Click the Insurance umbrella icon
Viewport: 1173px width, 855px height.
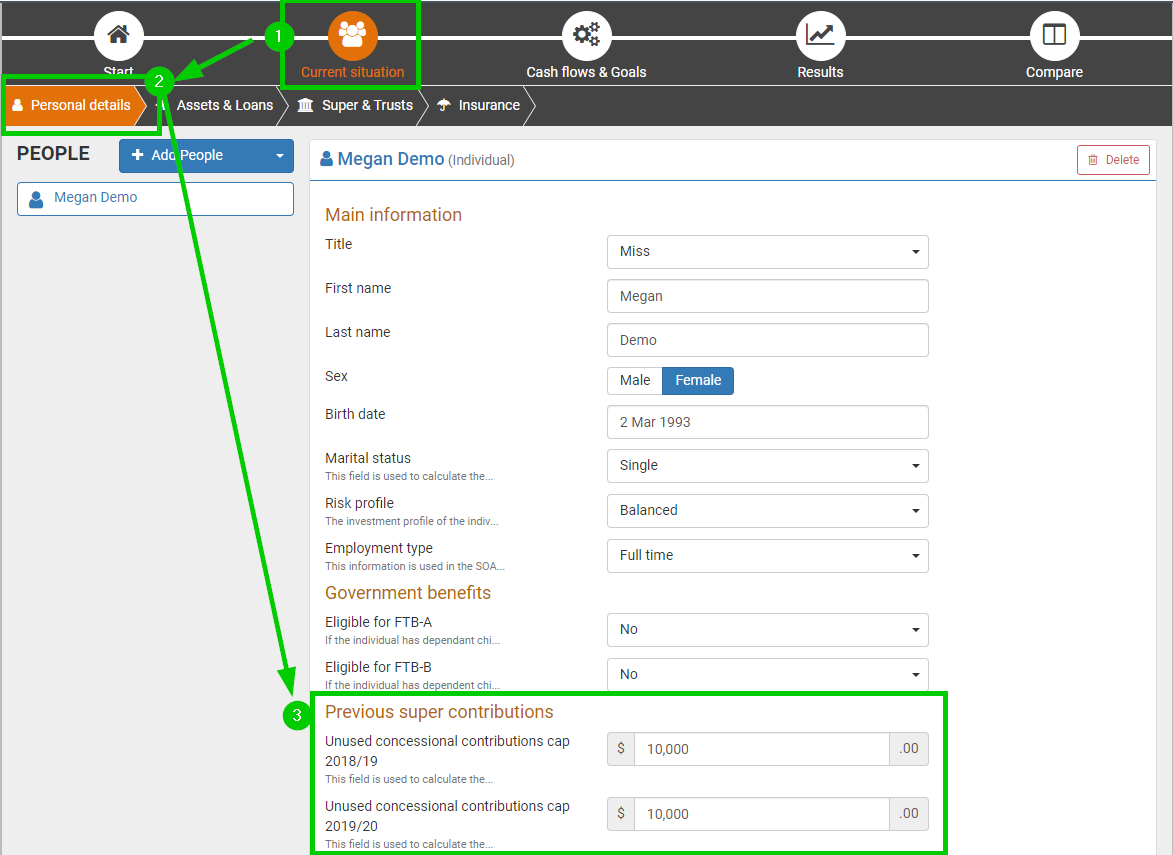coord(443,105)
